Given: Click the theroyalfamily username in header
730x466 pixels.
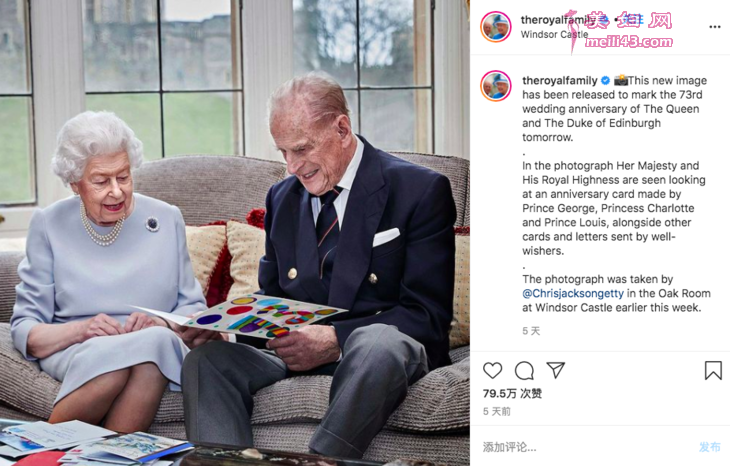Looking at the screenshot, I should 558,20.
